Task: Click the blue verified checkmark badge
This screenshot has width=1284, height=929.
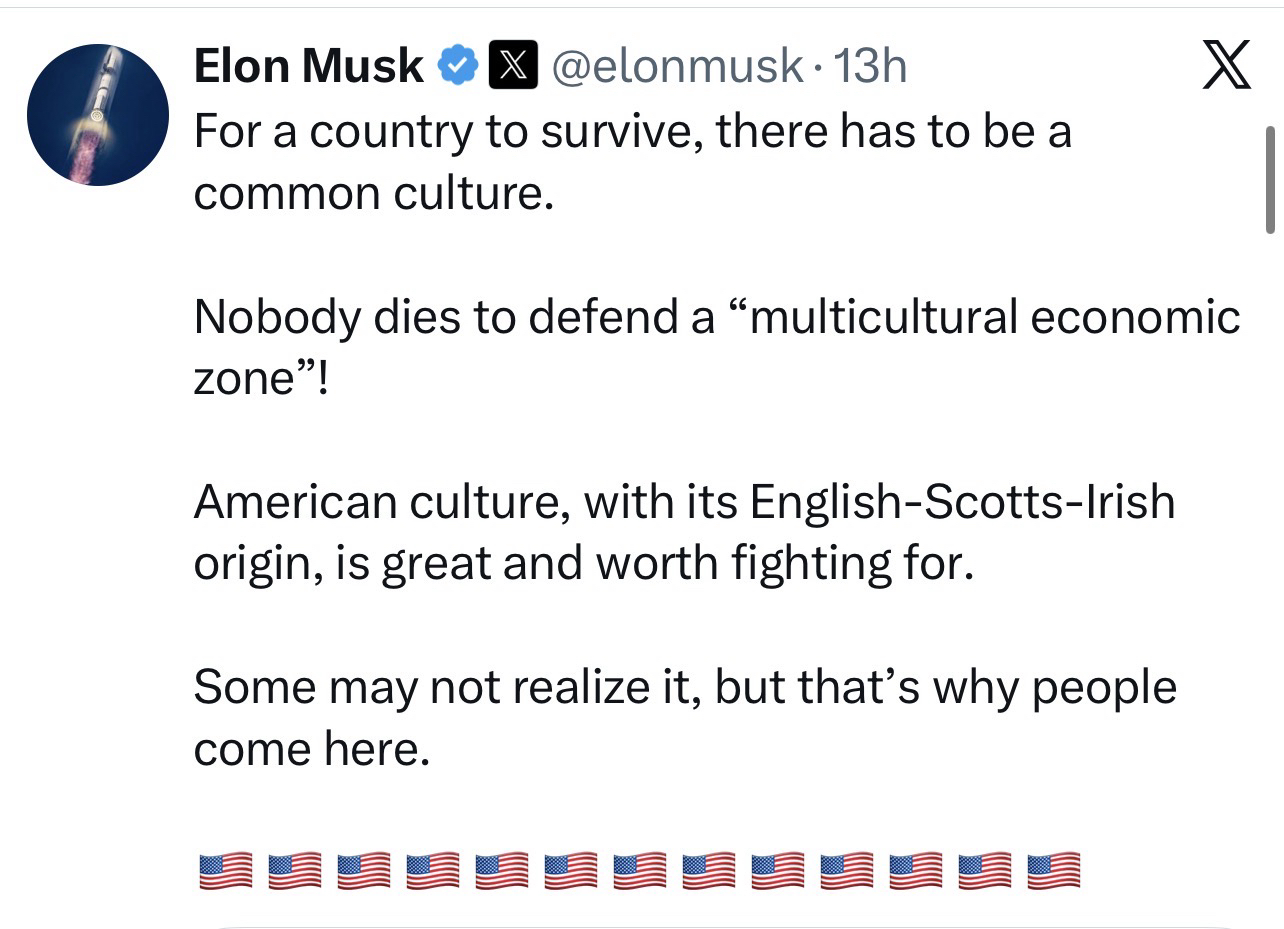Action: point(459,67)
